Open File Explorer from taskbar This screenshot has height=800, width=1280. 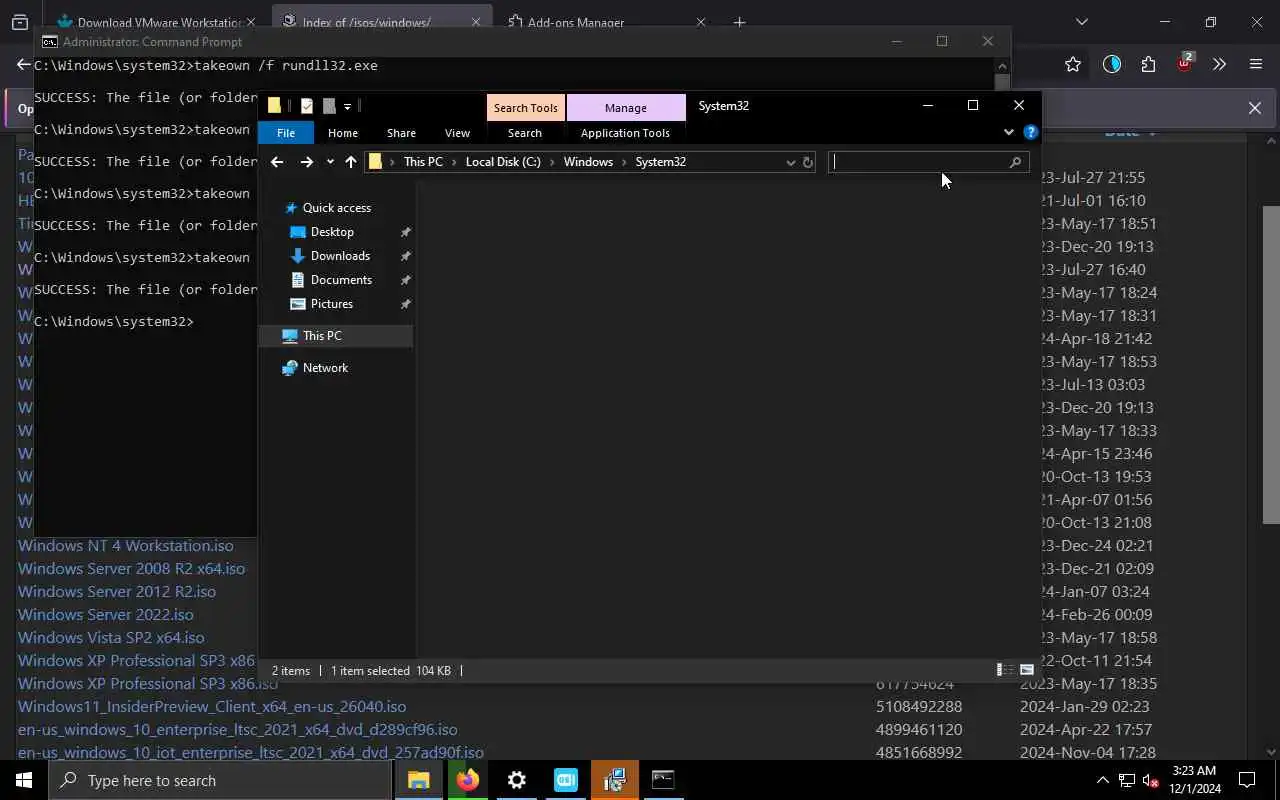point(418,780)
